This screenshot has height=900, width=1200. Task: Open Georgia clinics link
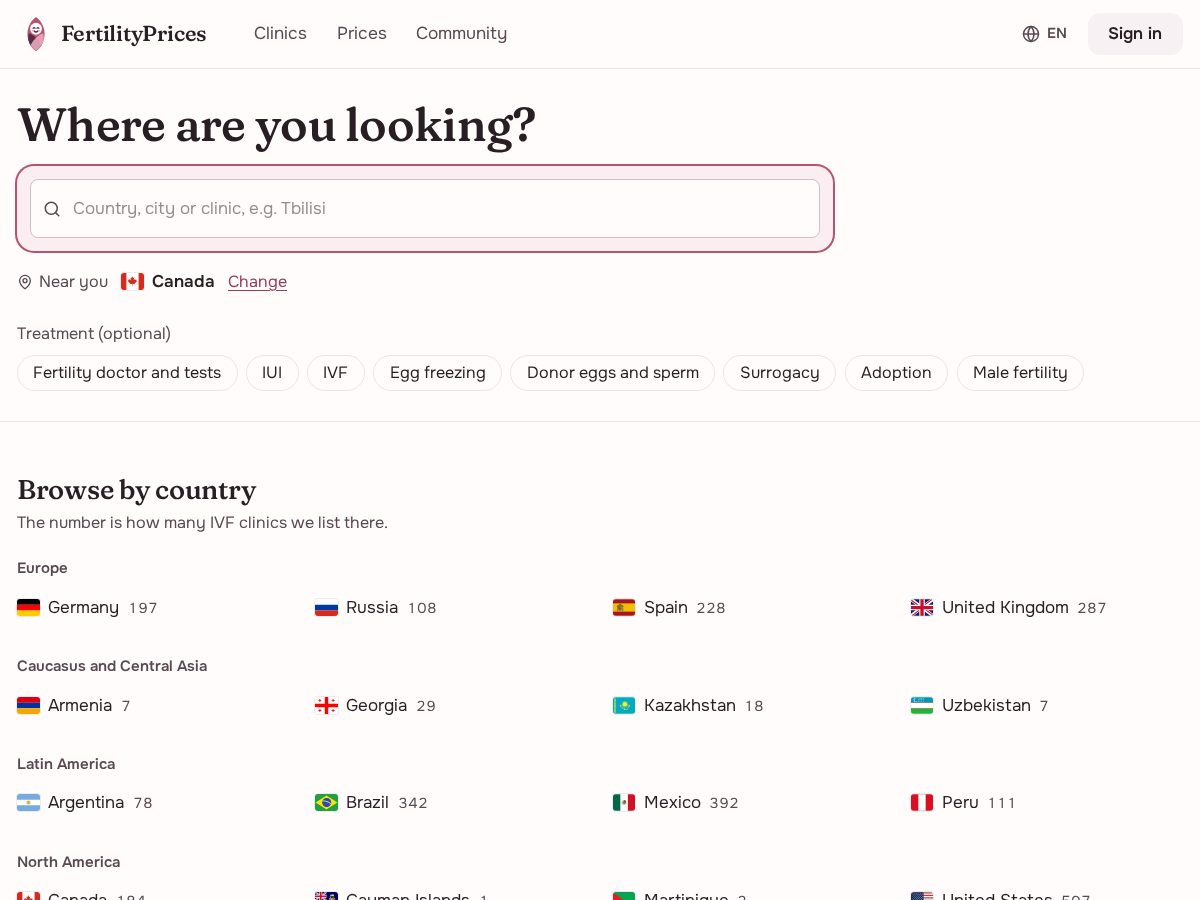[x=375, y=706]
